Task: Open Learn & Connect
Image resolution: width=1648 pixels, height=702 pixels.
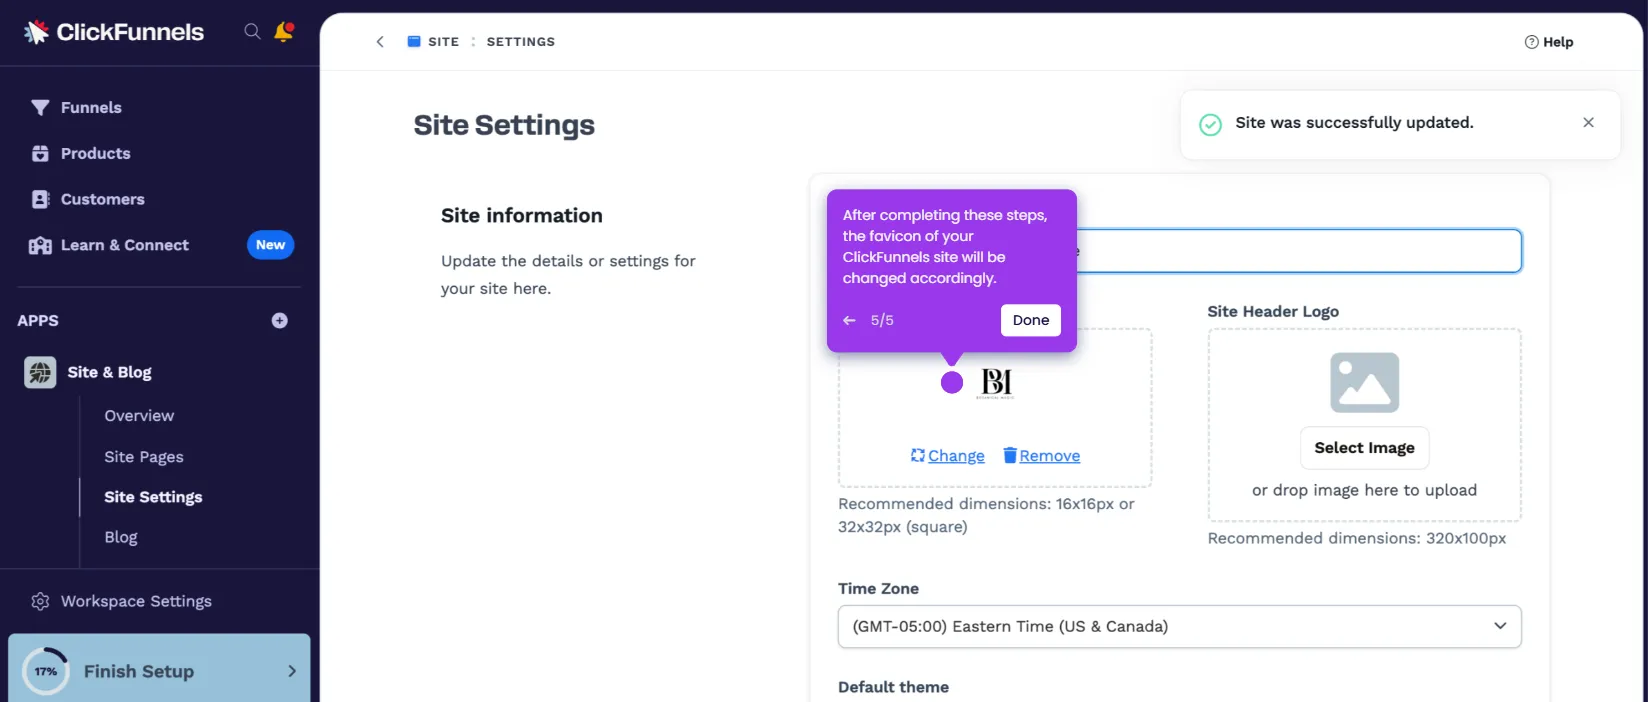Action: (x=125, y=245)
